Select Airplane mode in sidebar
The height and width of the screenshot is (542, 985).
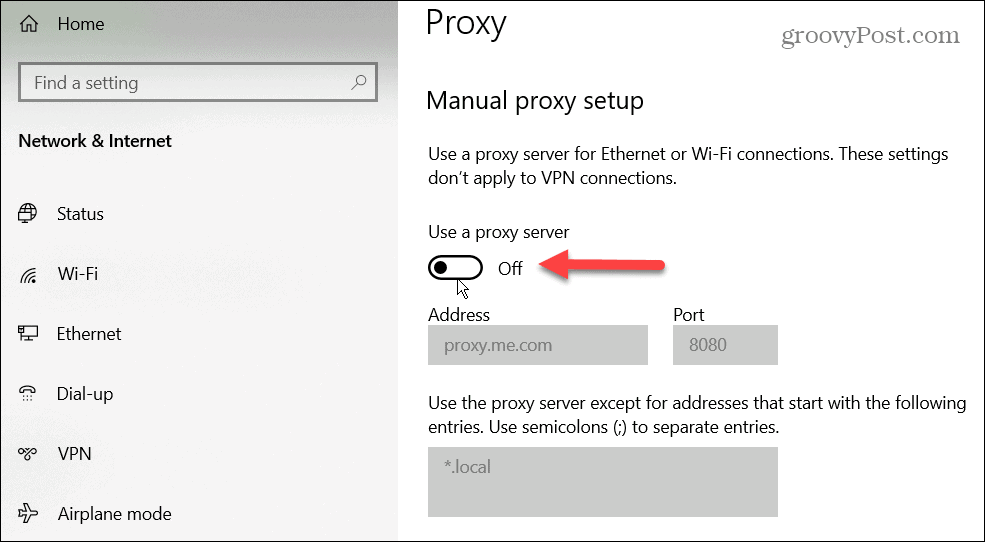114,514
